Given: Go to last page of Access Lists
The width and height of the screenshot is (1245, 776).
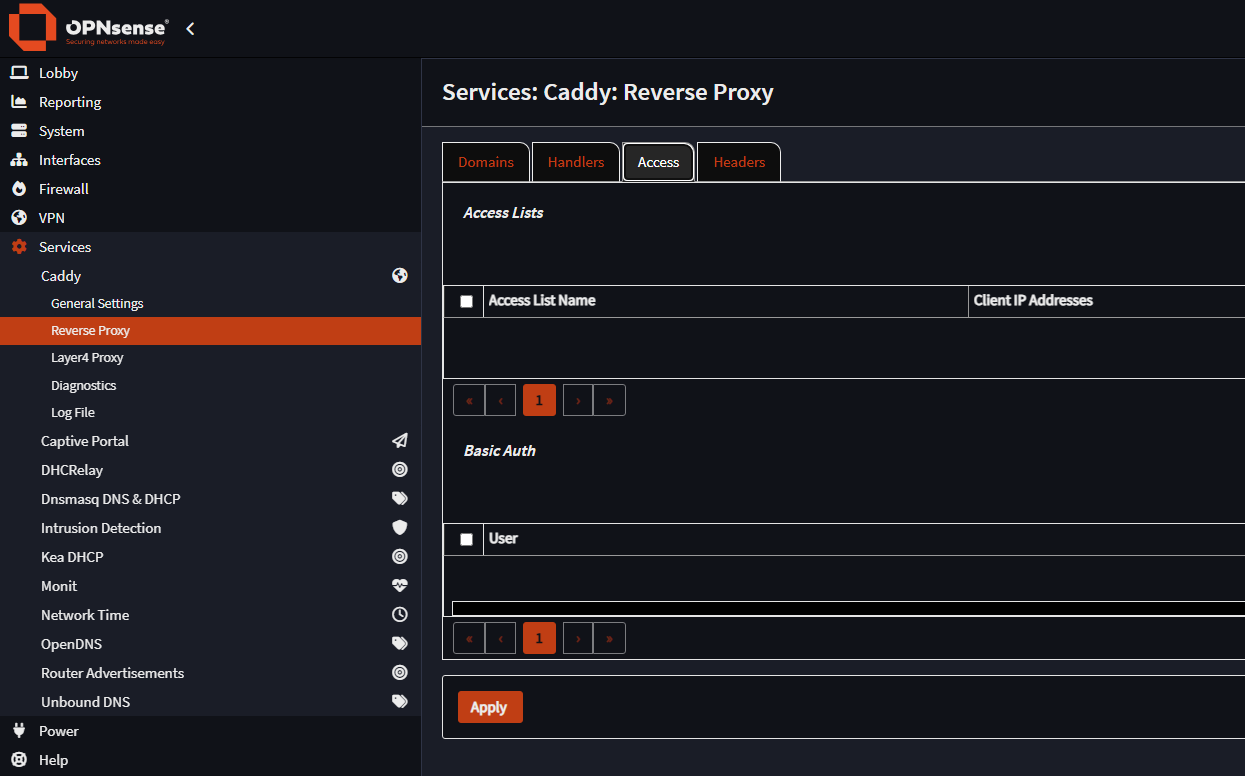Looking at the screenshot, I should [x=609, y=400].
